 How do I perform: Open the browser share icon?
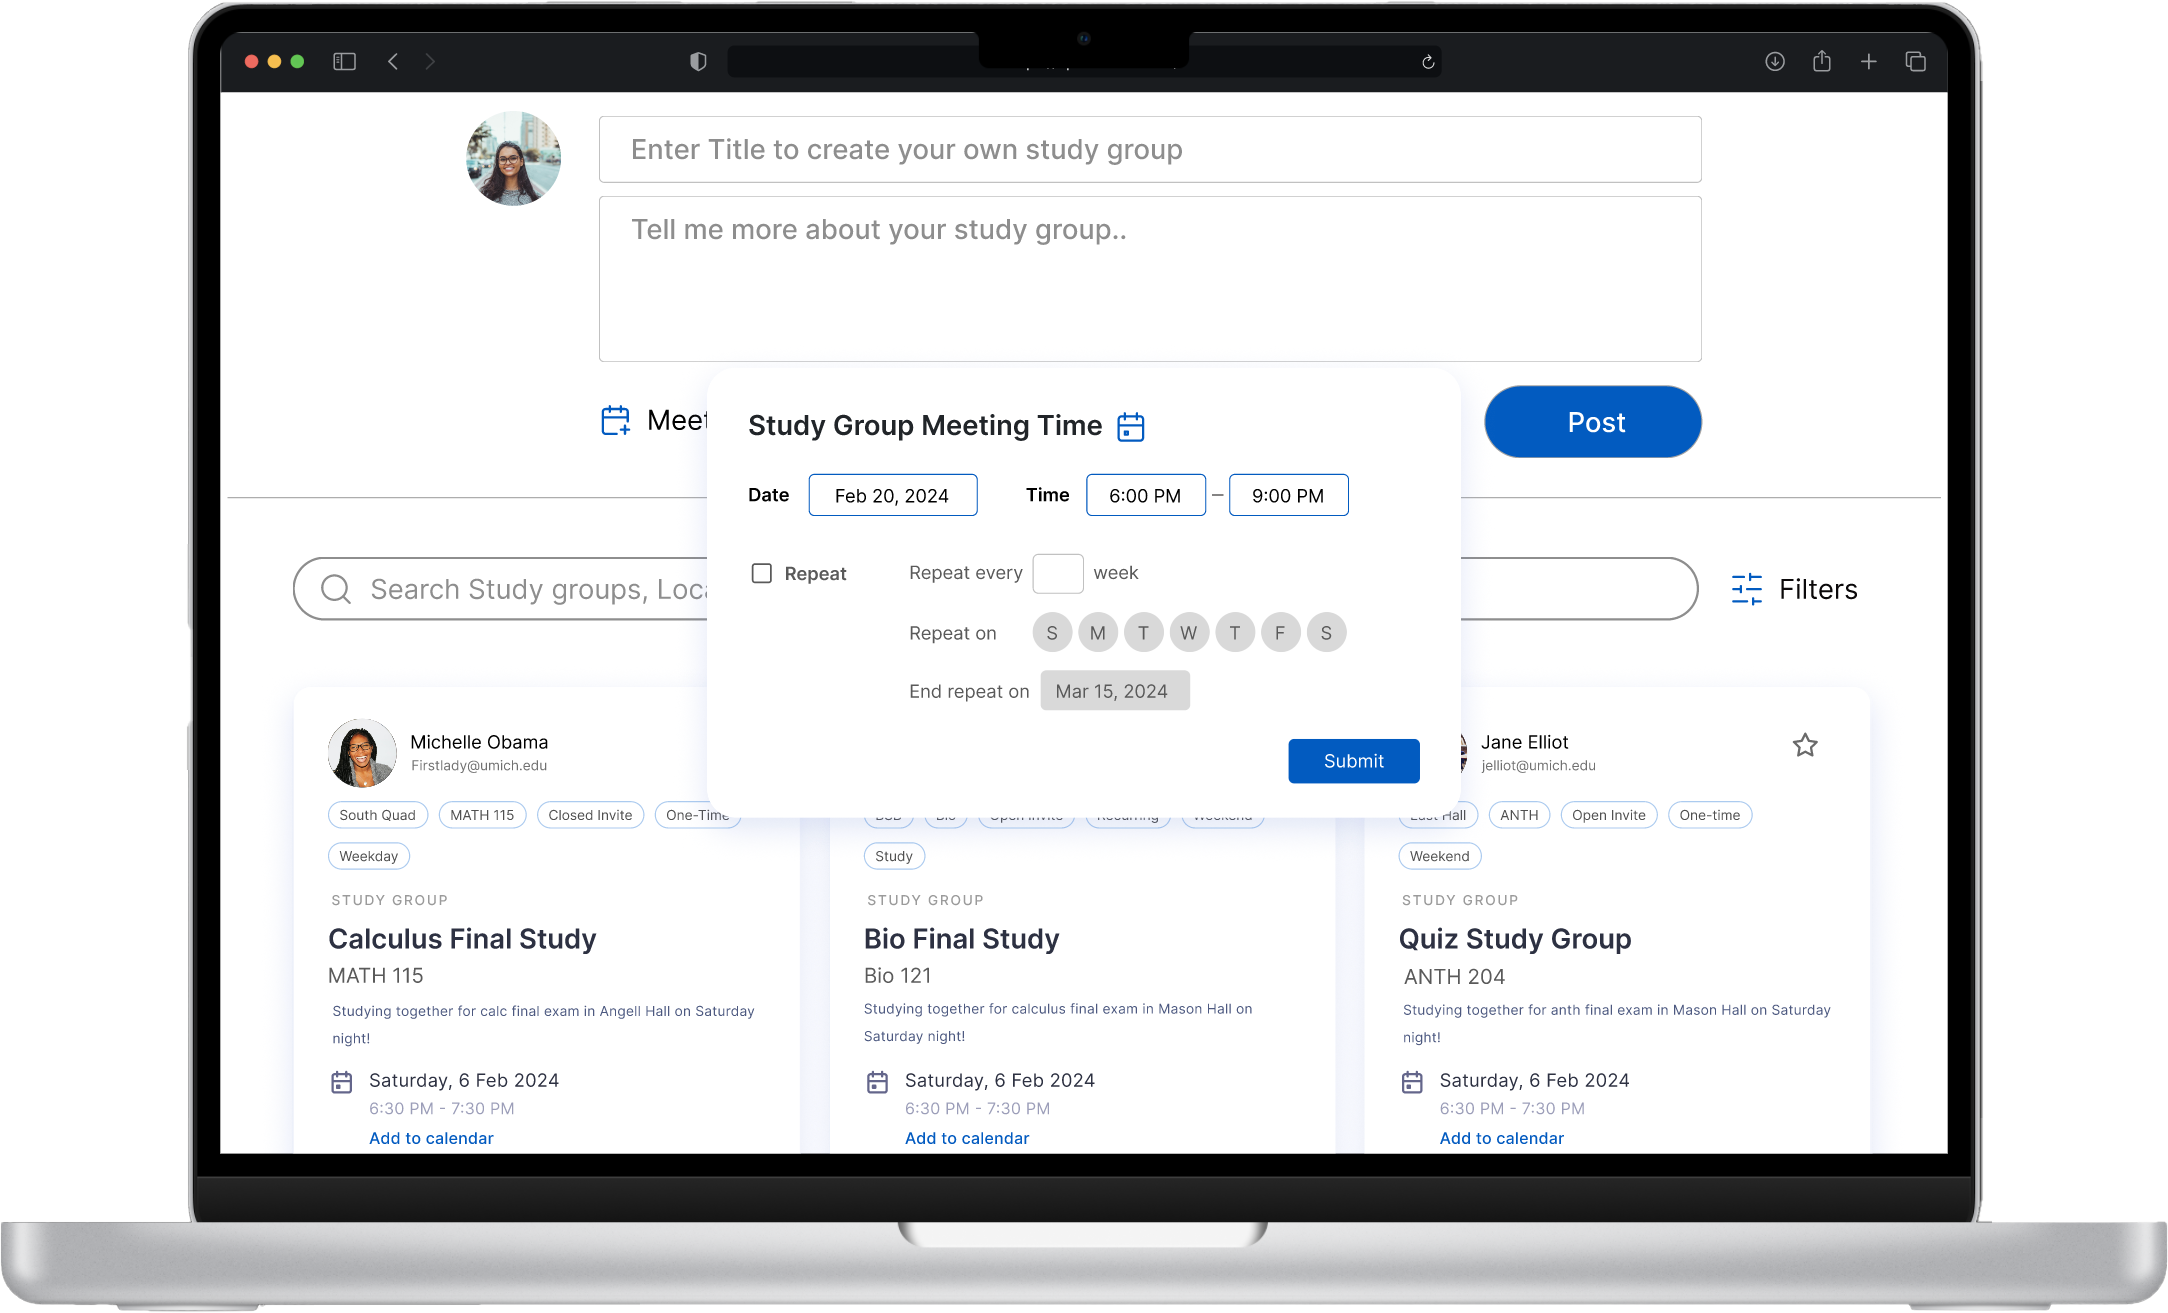click(1821, 62)
